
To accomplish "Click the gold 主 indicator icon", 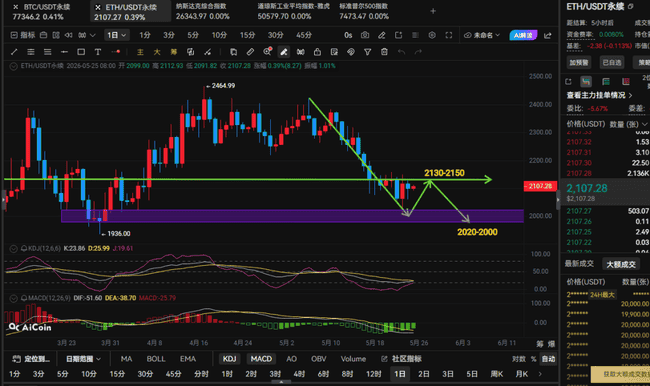I will click(140, 52).
